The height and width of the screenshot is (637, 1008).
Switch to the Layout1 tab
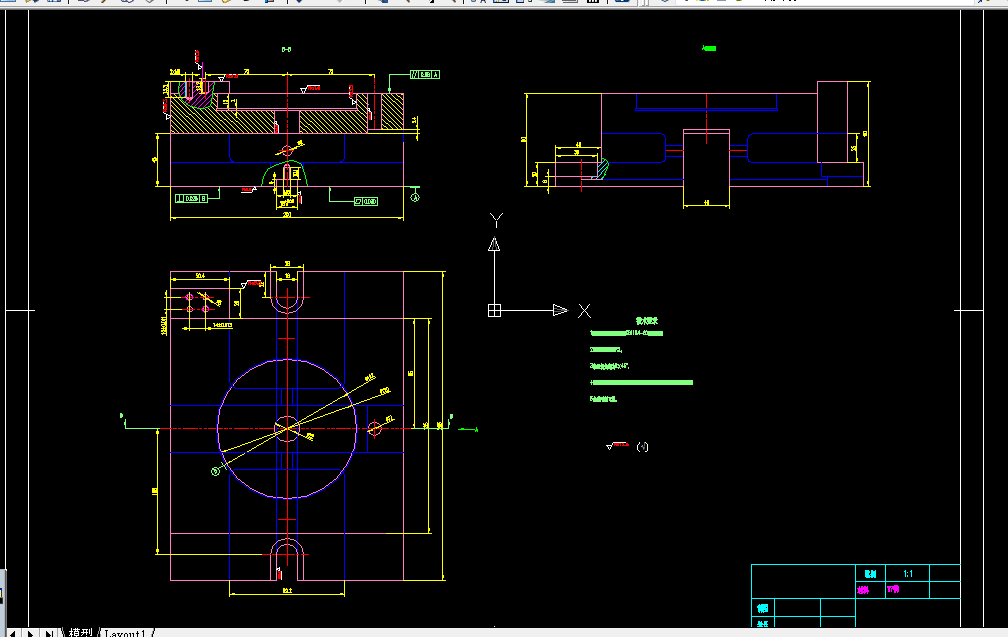(125, 633)
